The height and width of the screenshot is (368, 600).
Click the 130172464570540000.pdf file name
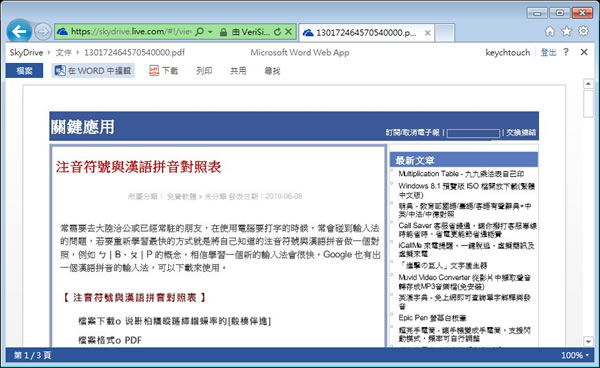(x=134, y=52)
